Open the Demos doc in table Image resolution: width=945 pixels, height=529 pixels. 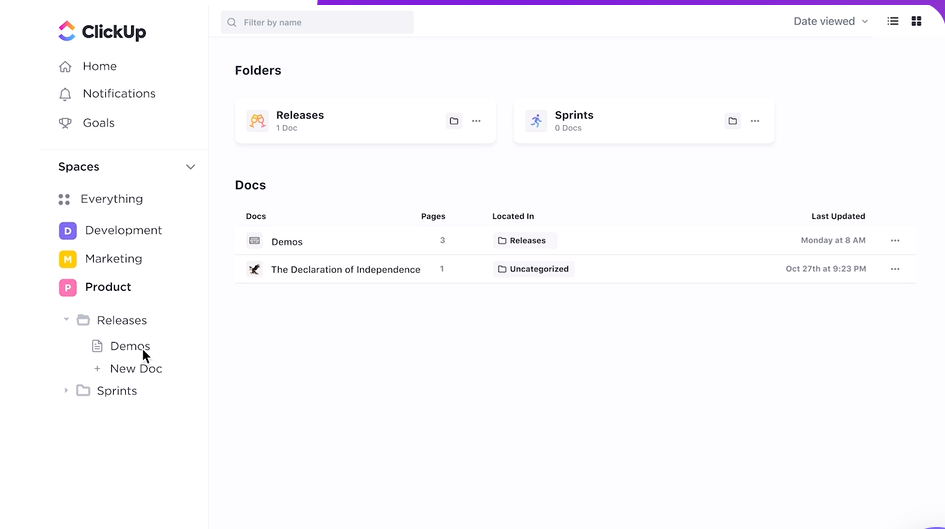[x=287, y=242]
